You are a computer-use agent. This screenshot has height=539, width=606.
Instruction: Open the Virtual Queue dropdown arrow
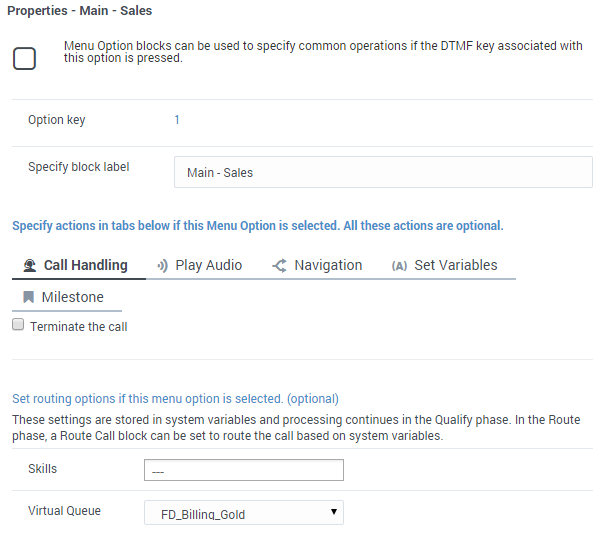pos(334,512)
